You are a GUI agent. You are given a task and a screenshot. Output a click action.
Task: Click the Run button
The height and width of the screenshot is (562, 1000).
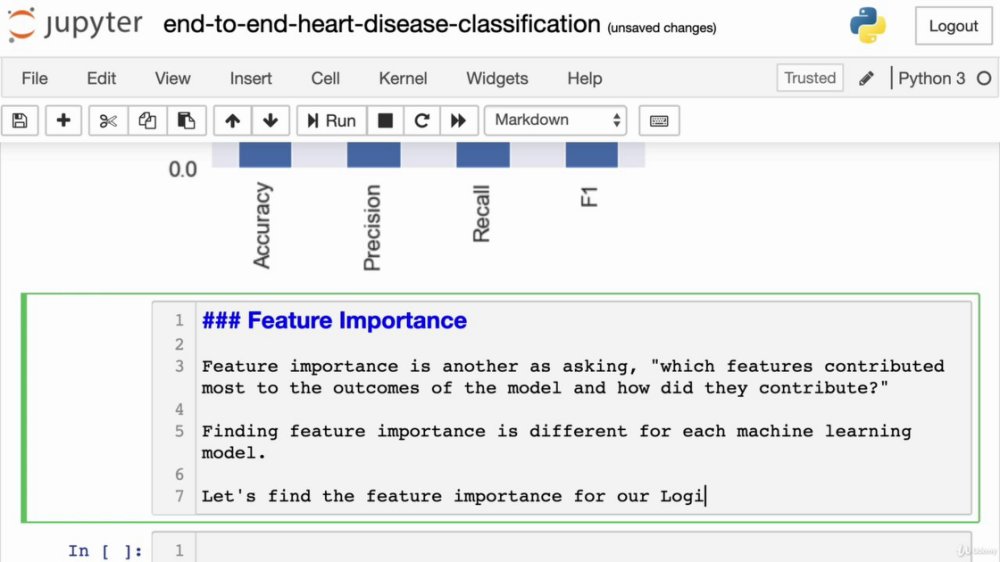coord(332,121)
